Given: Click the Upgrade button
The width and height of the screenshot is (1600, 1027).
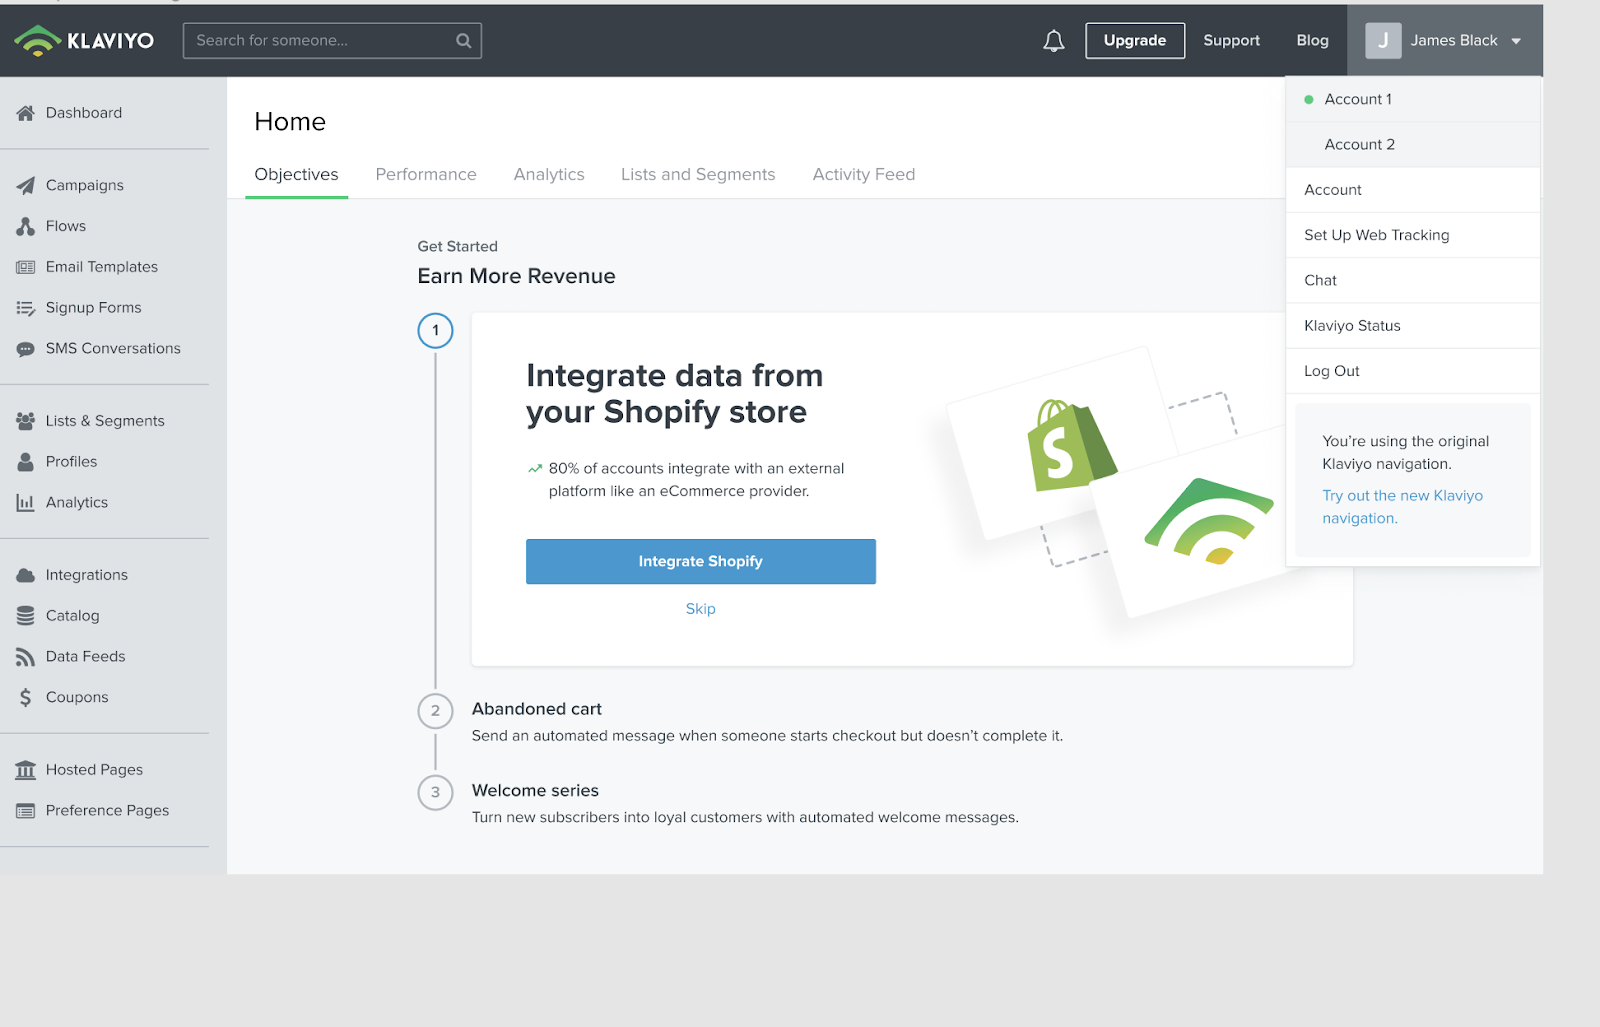Looking at the screenshot, I should [1135, 41].
